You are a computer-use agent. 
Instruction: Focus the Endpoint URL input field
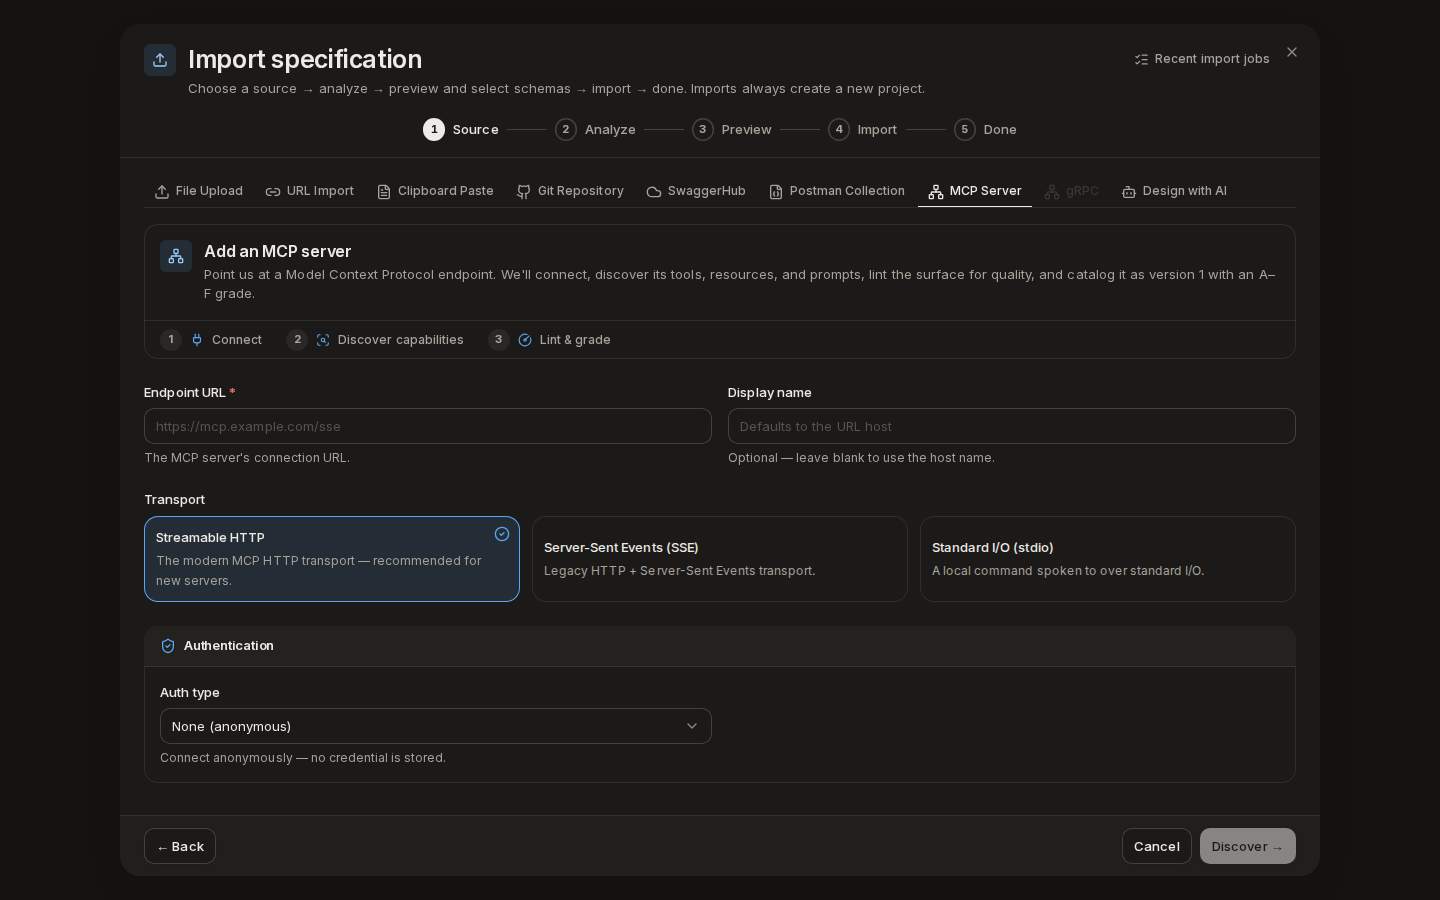(428, 426)
